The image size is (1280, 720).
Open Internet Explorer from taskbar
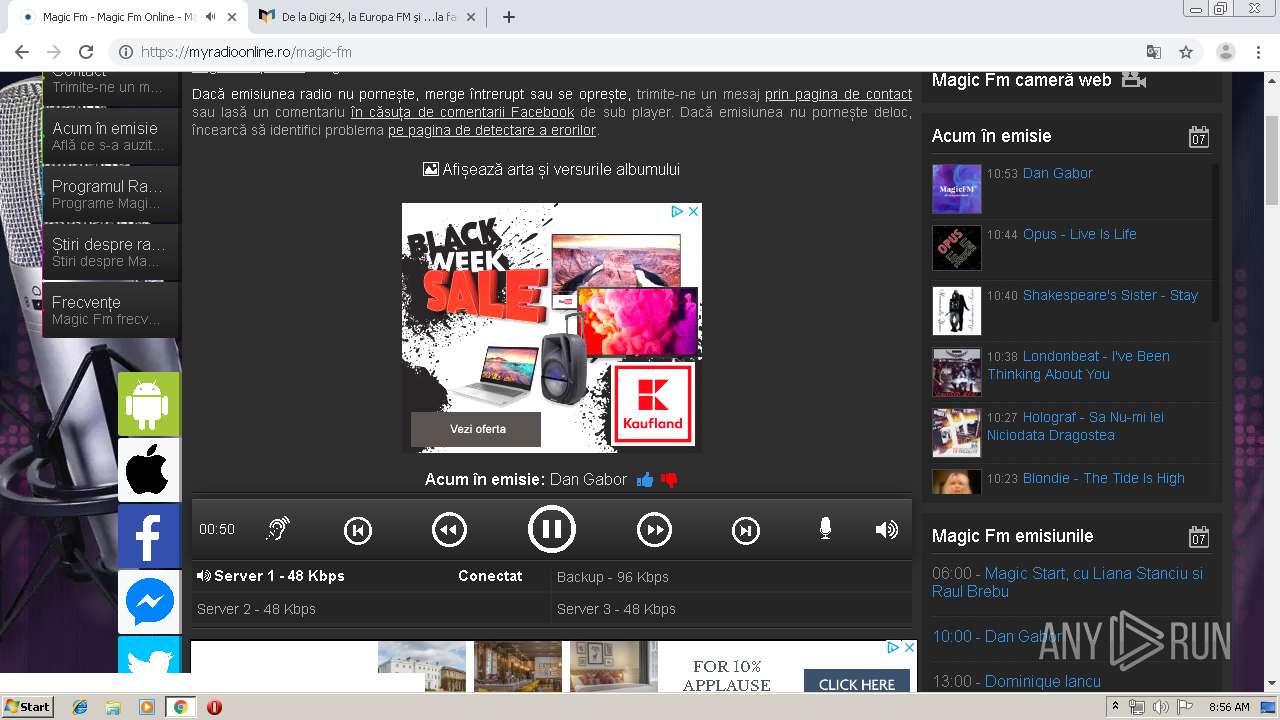pyautogui.click(x=80, y=707)
